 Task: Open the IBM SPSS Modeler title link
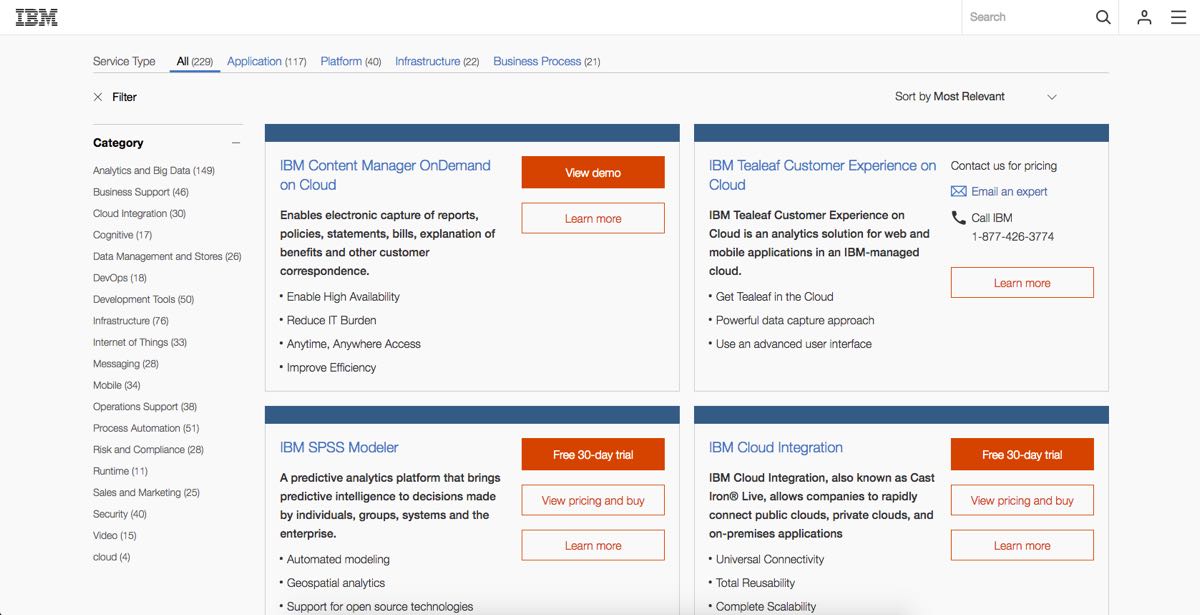(339, 447)
